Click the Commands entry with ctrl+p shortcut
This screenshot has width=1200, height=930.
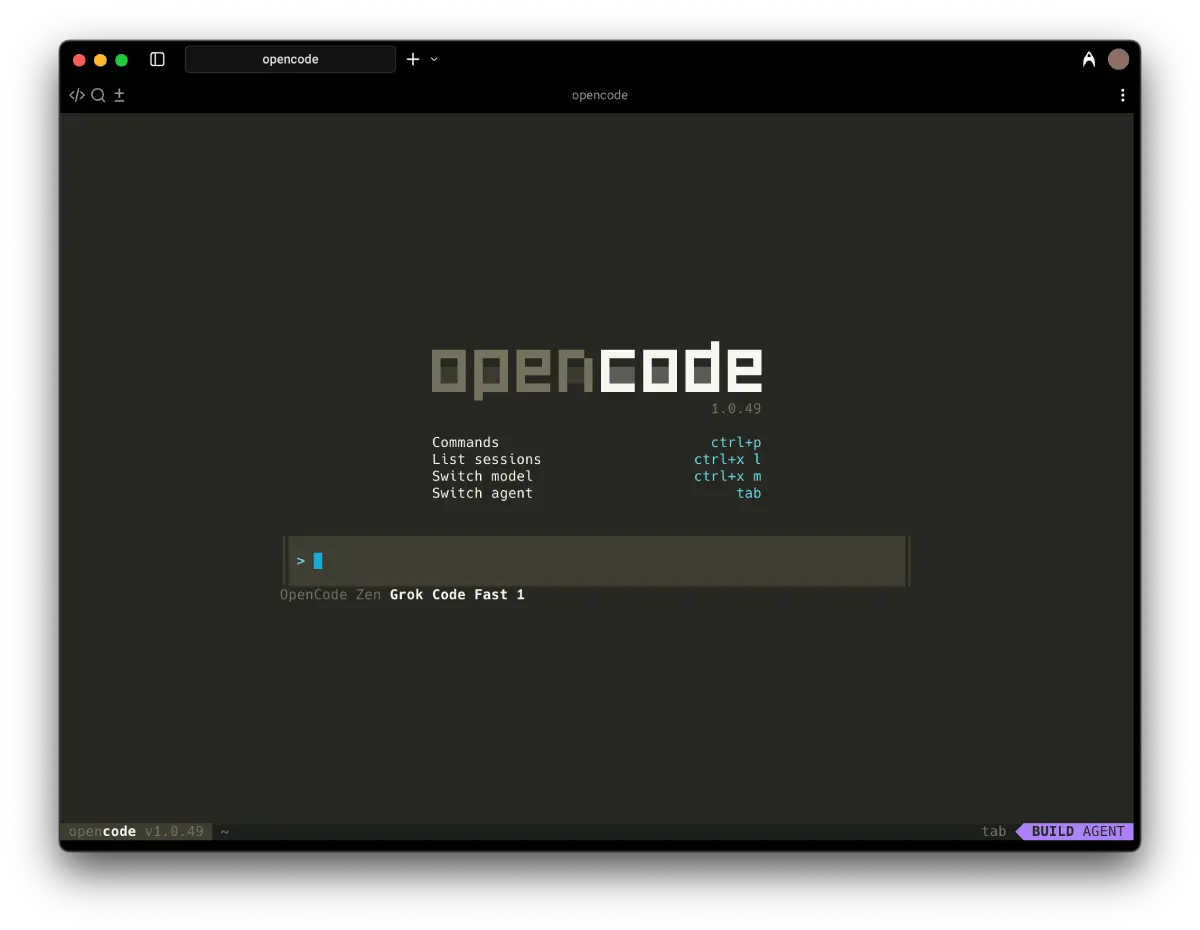(x=465, y=442)
